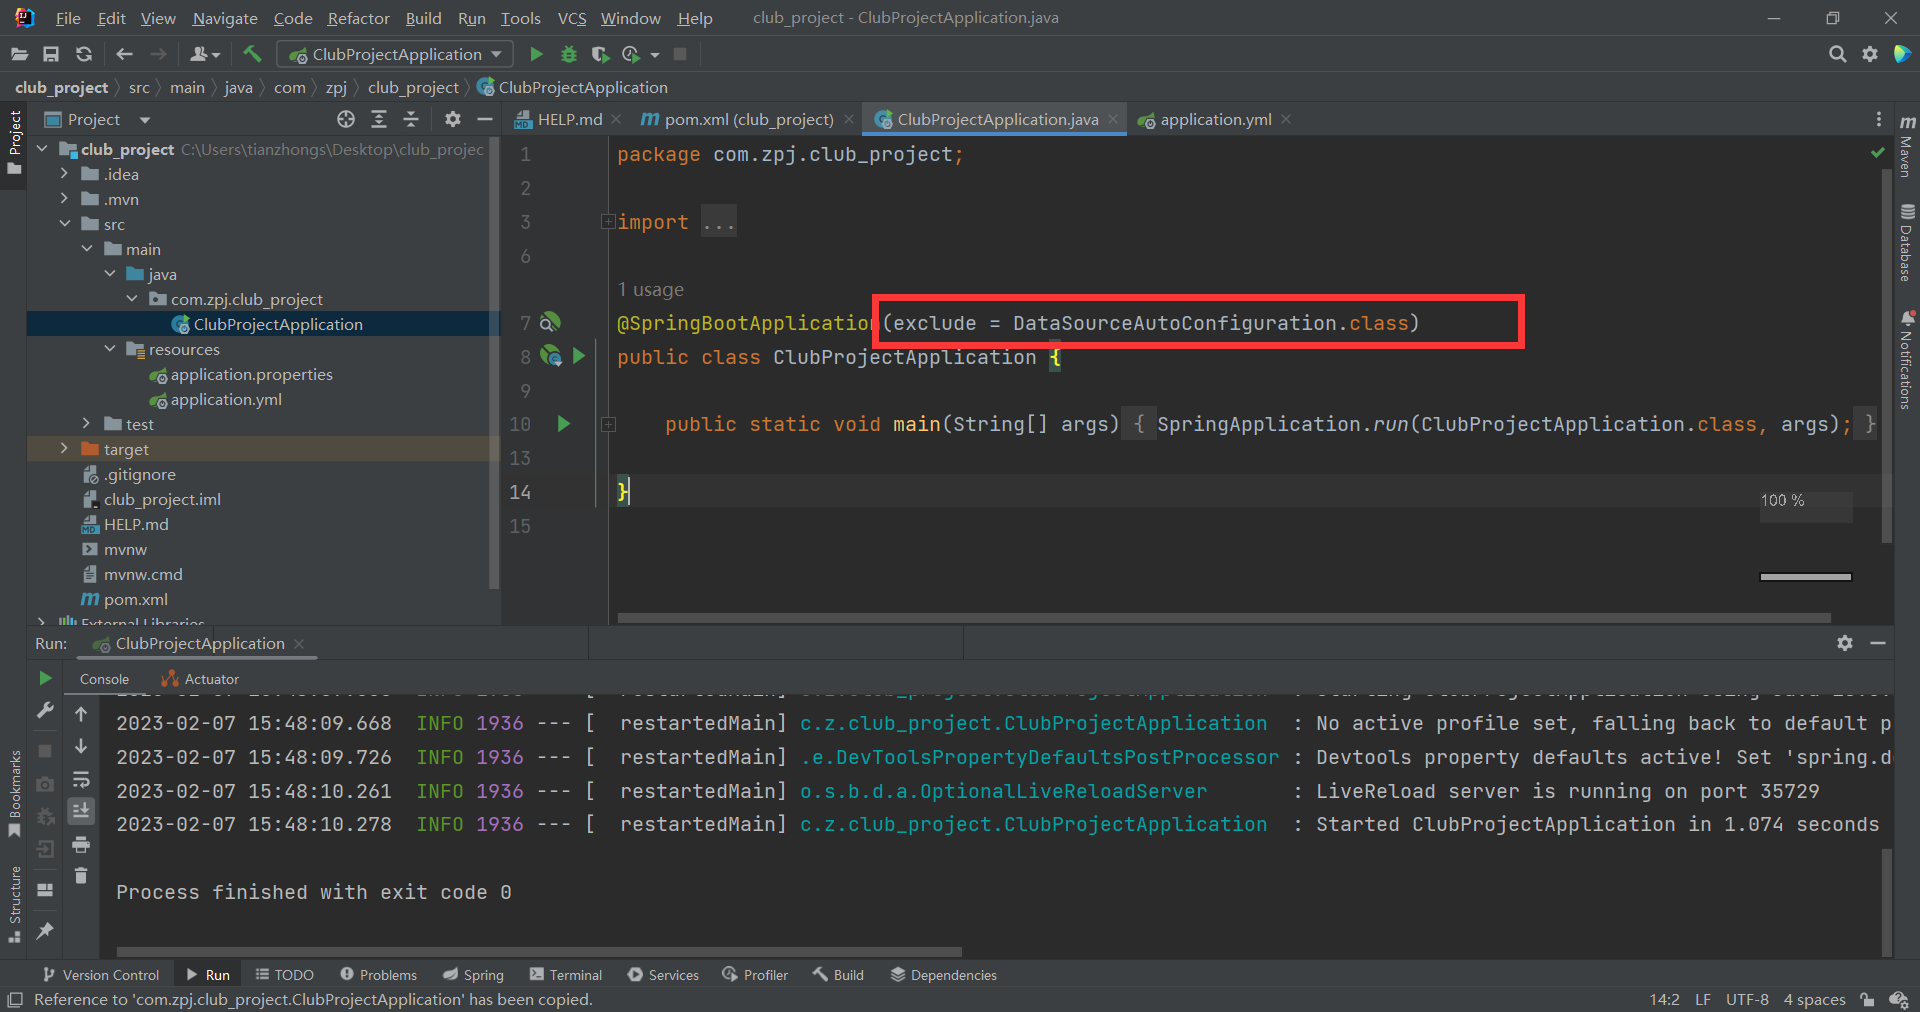Start debugging with the Debug bug icon
The width and height of the screenshot is (1920, 1012).
coord(568,54)
